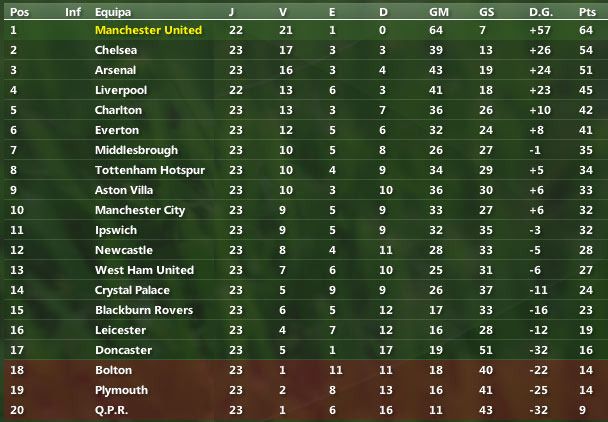Open Liverpool's team row

119,90
